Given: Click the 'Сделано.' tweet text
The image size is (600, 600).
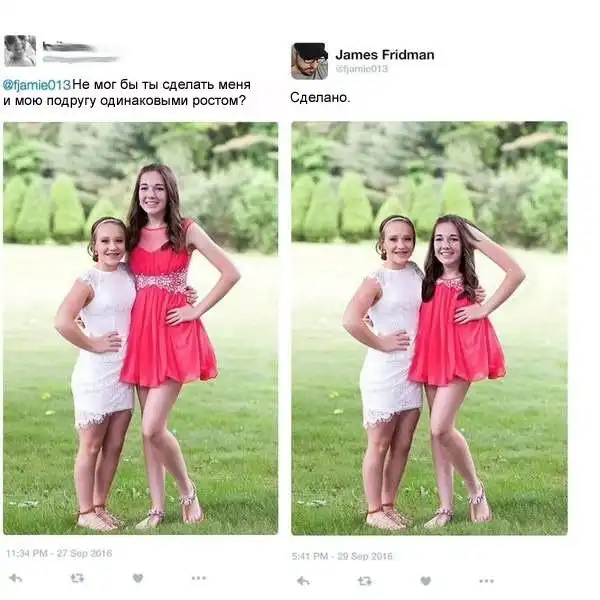Looking at the screenshot, I should point(320,98).
